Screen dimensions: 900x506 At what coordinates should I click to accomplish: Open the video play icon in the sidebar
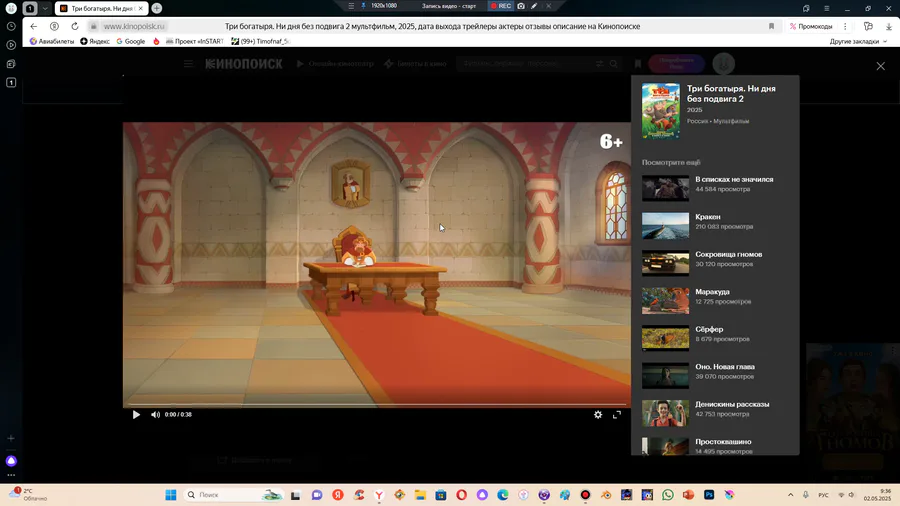pyautogui.click(x=11, y=45)
